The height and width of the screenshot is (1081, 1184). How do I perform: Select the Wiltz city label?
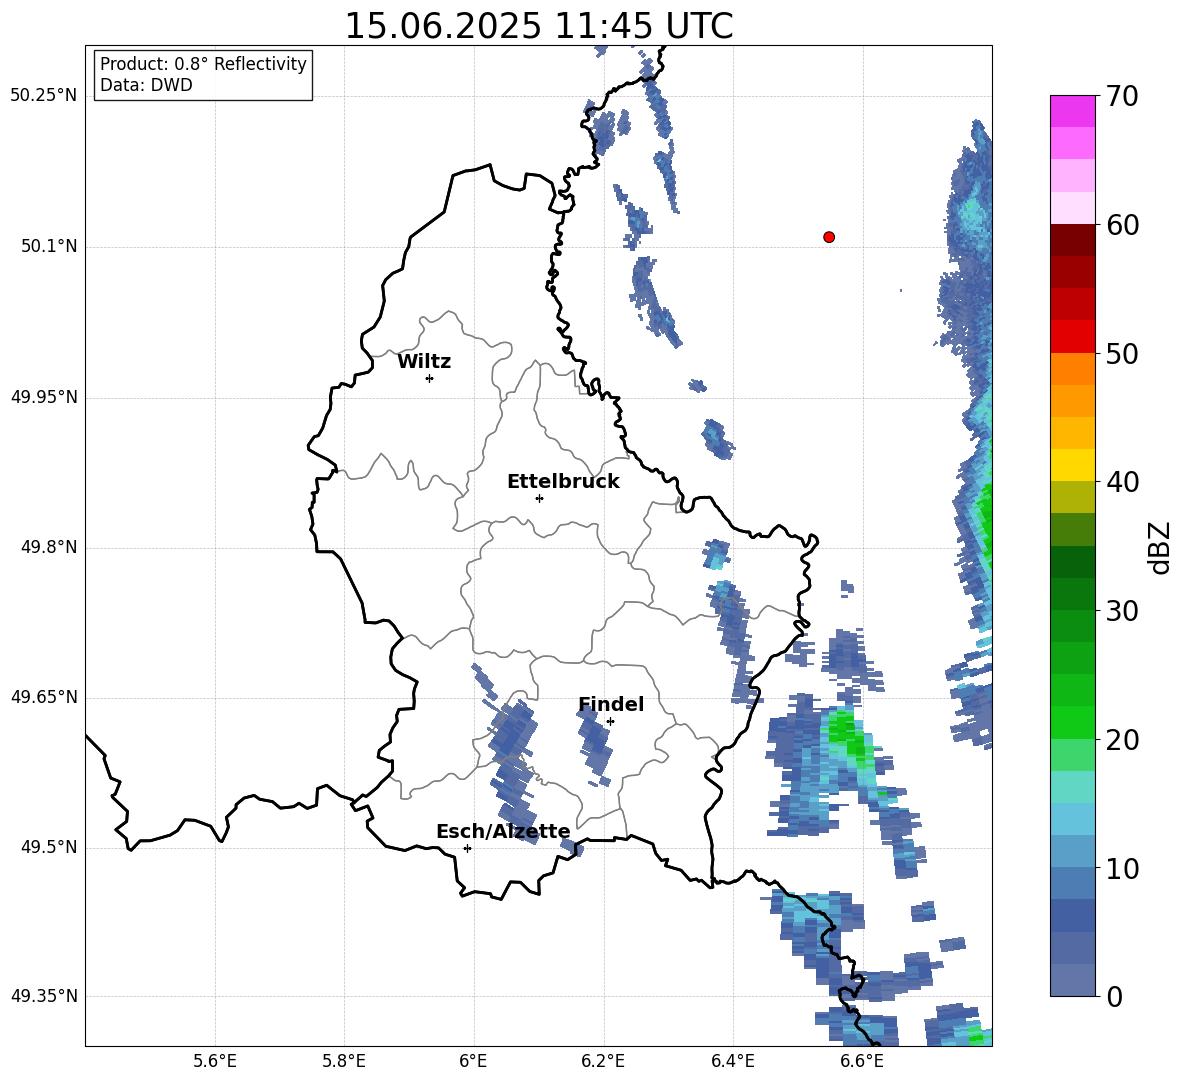point(424,362)
